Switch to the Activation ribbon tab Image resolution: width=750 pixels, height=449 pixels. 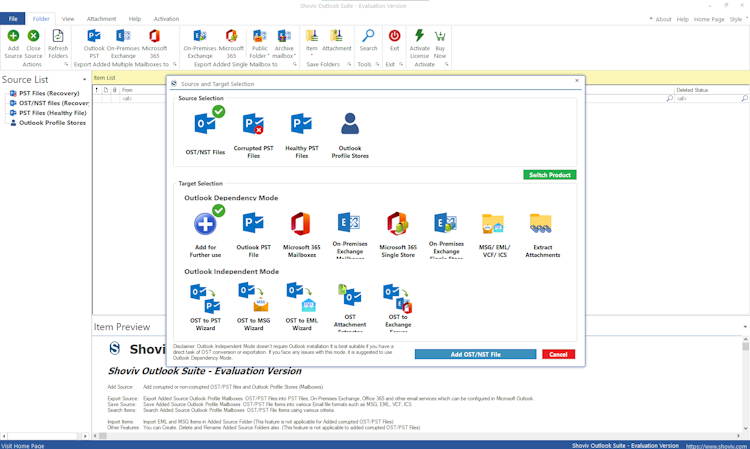click(x=166, y=19)
